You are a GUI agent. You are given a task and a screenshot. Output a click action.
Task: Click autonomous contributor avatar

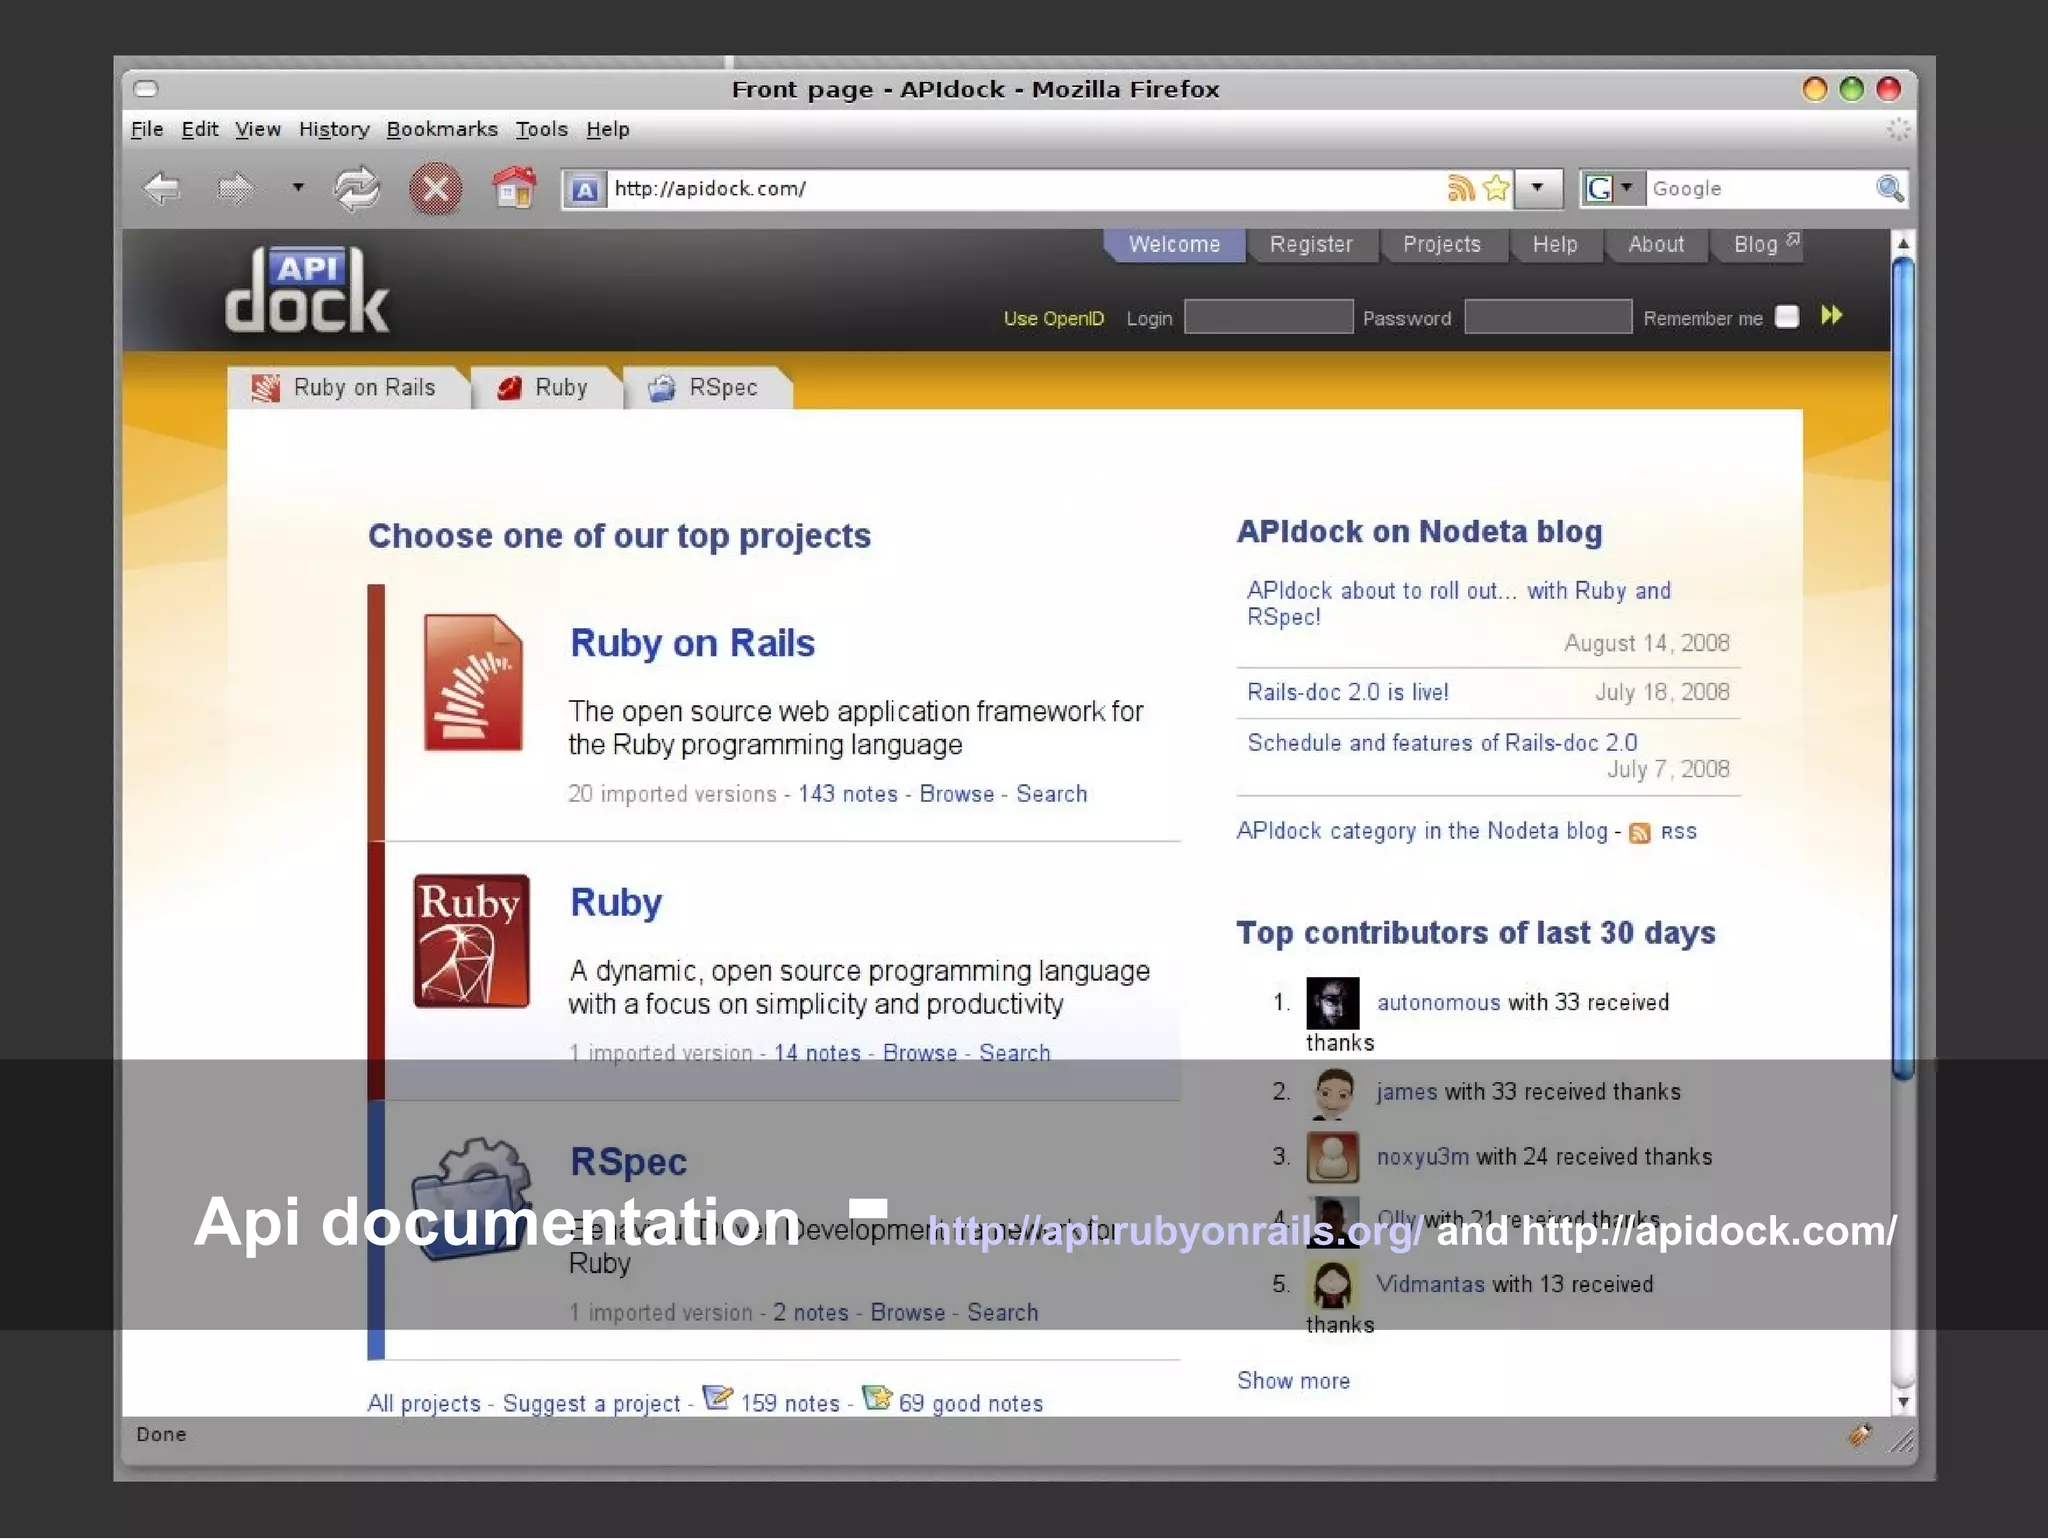point(1333,1003)
